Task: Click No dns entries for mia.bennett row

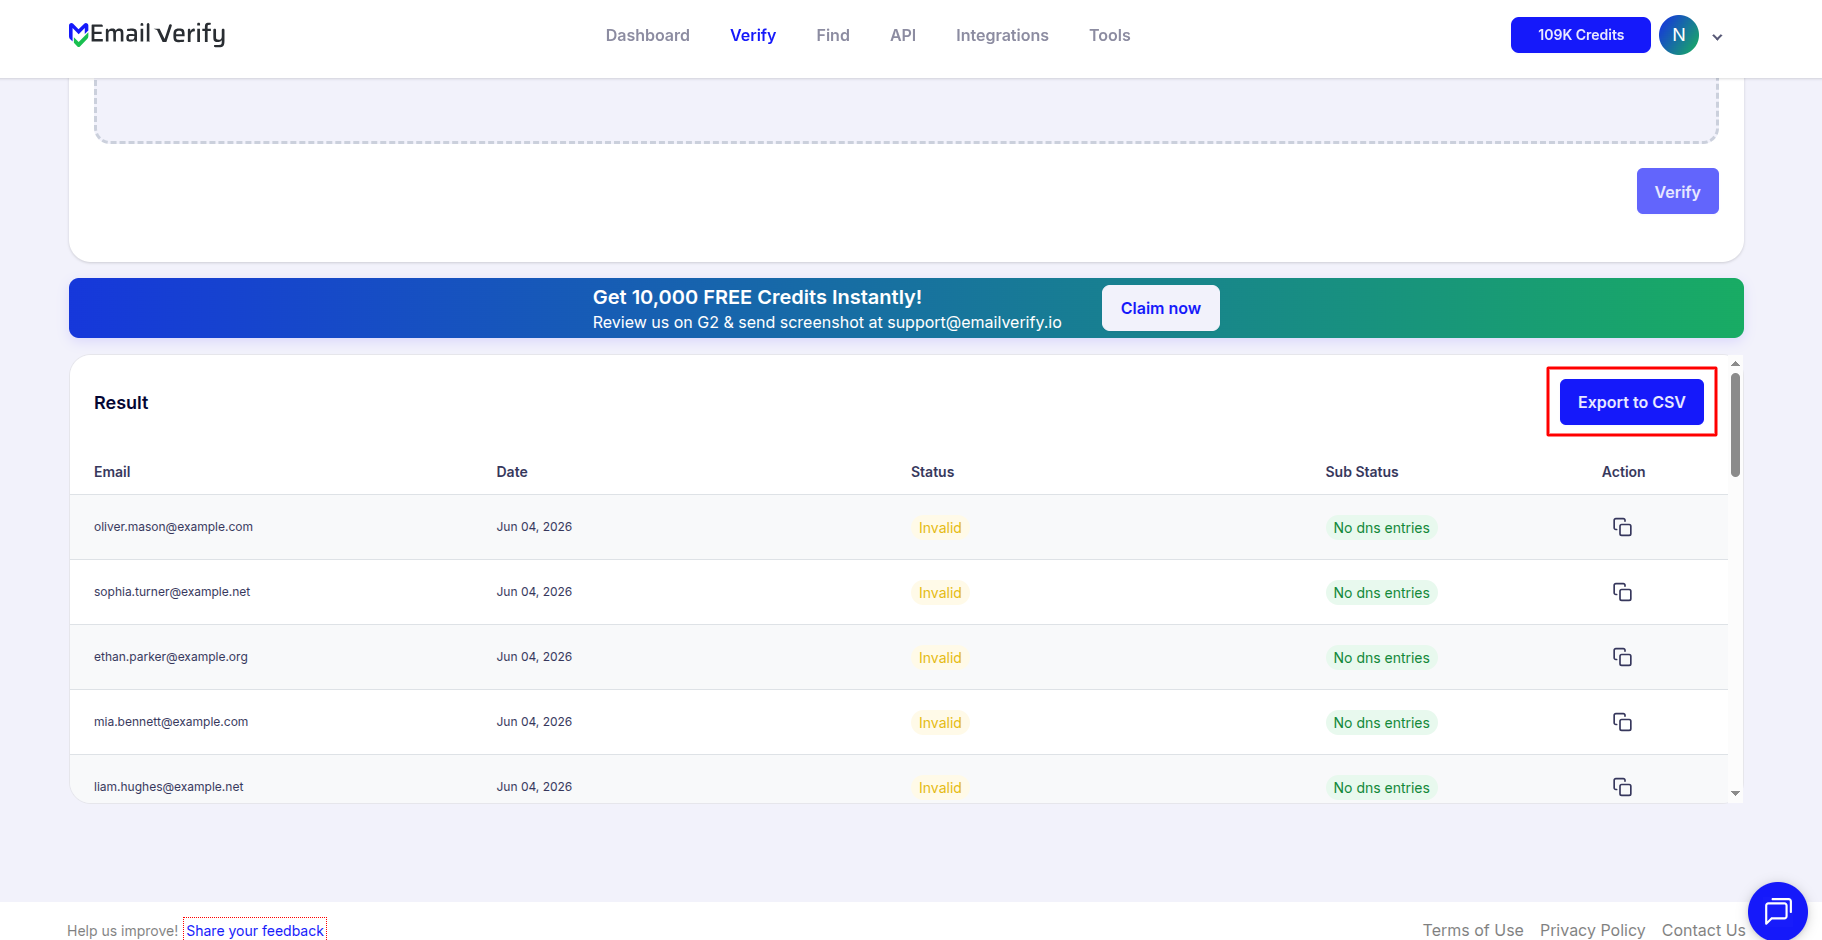Action: tap(1381, 723)
